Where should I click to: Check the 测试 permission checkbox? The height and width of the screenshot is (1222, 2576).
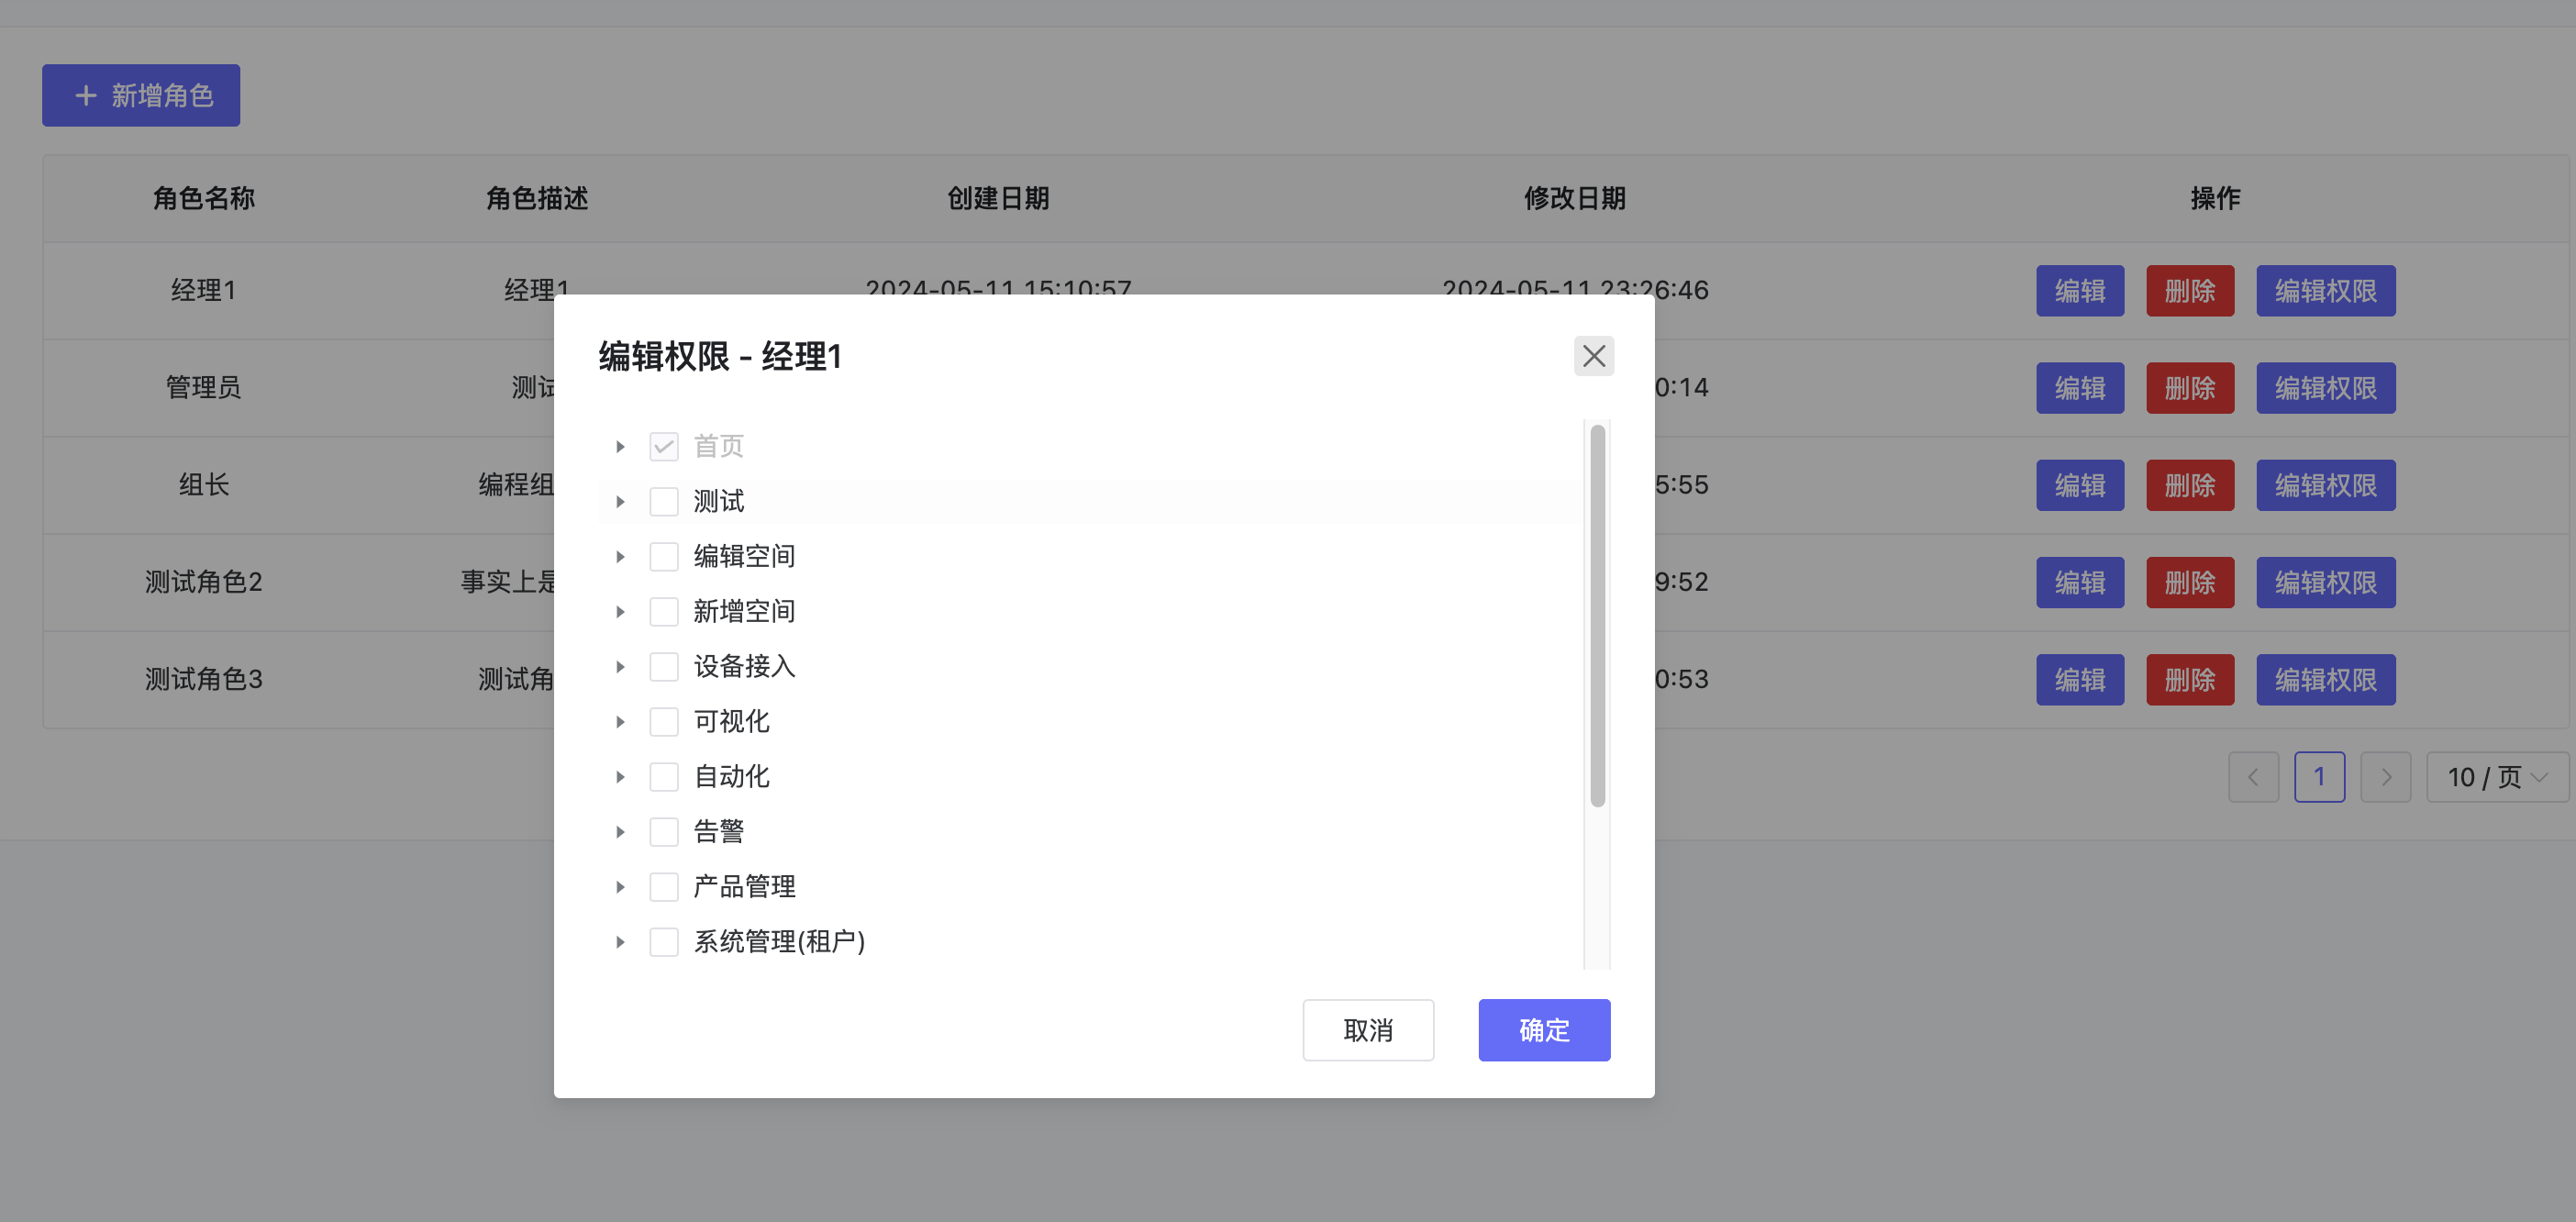663,501
